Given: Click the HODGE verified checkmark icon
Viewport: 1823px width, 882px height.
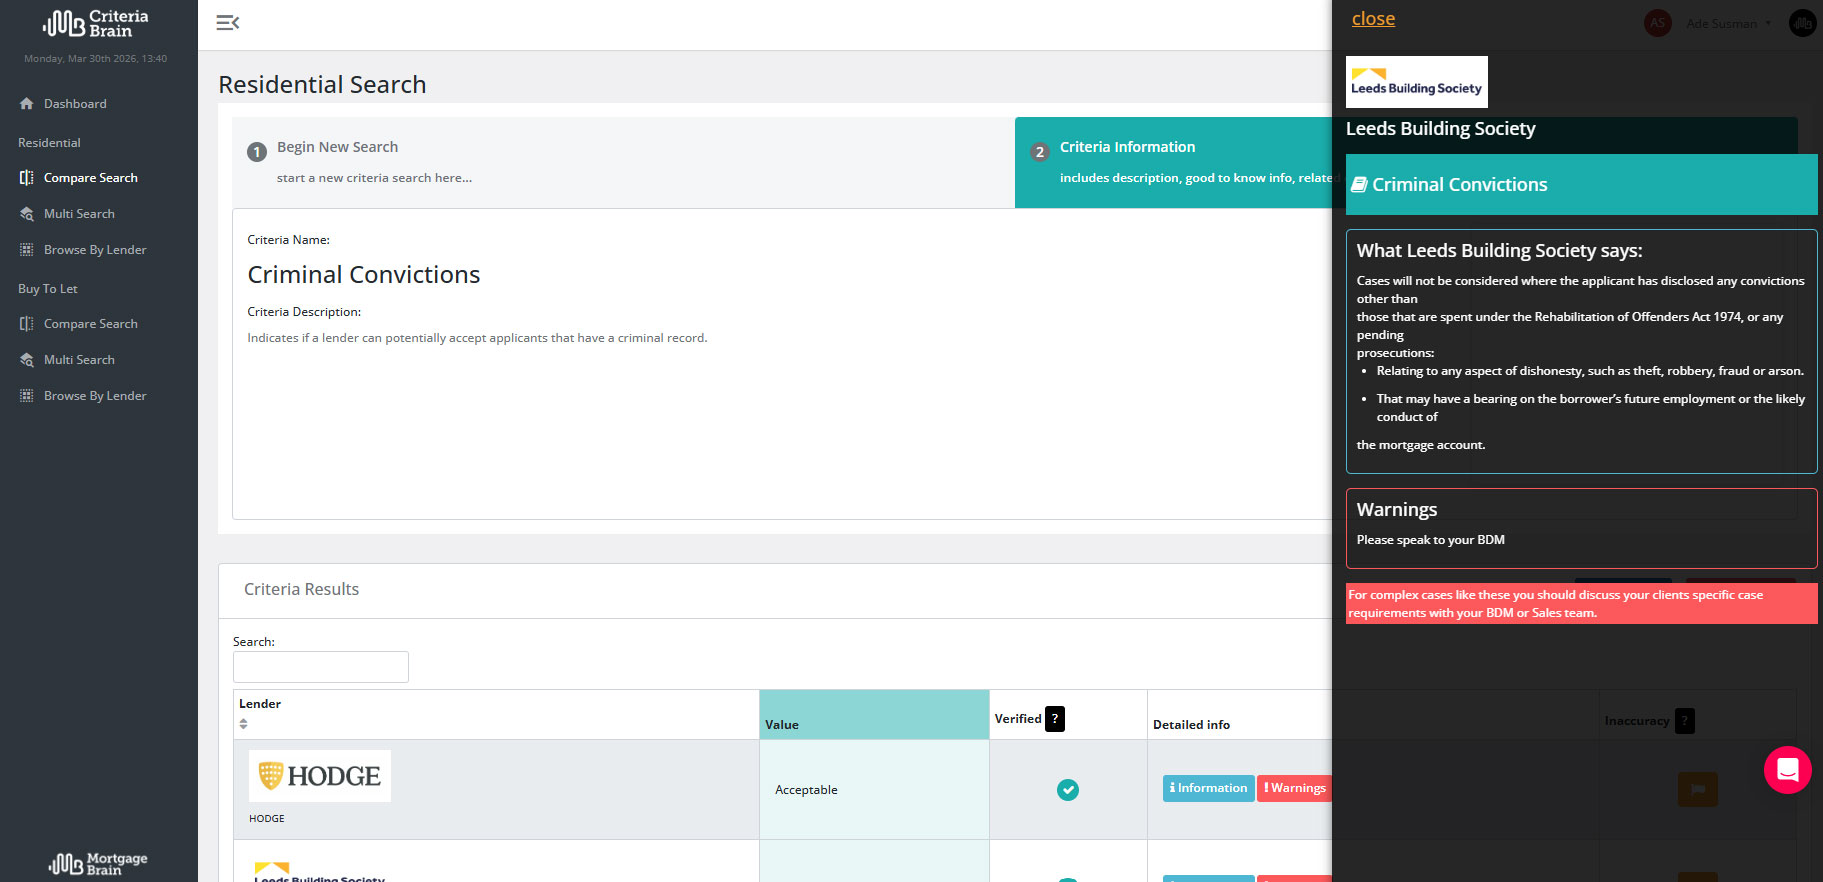Looking at the screenshot, I should (x=1068, y=790).
